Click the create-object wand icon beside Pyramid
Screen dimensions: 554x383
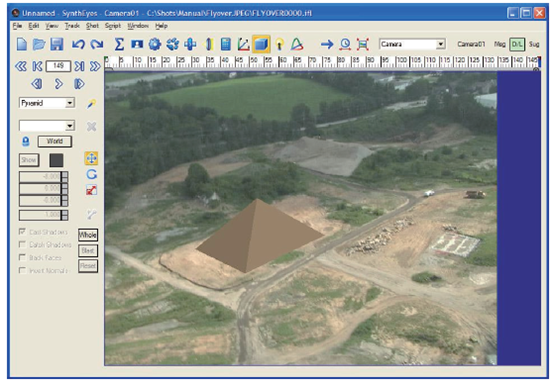point(92,104)
